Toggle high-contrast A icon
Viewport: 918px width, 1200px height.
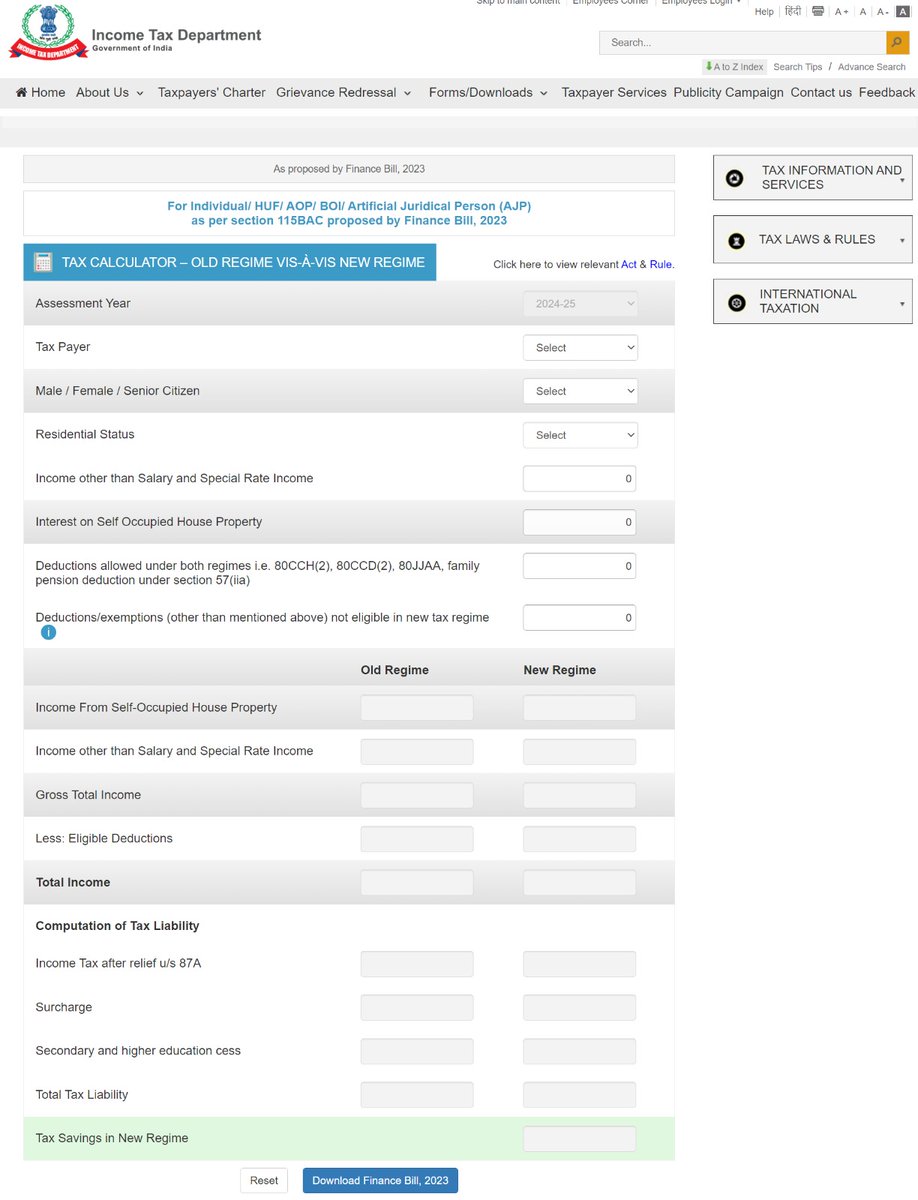903,11
